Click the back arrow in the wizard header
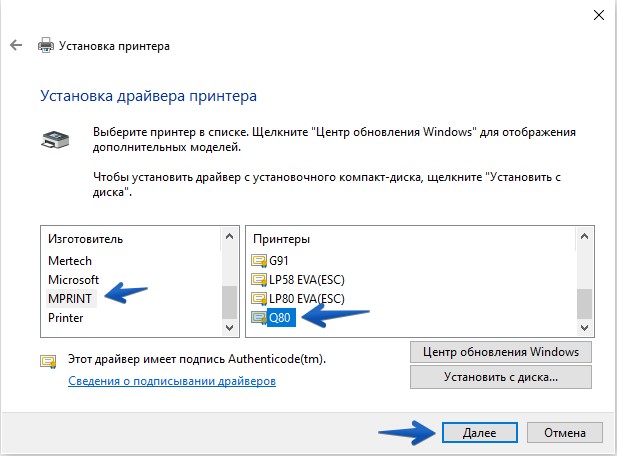Screen dimensions: 617x456 [15, 46]
